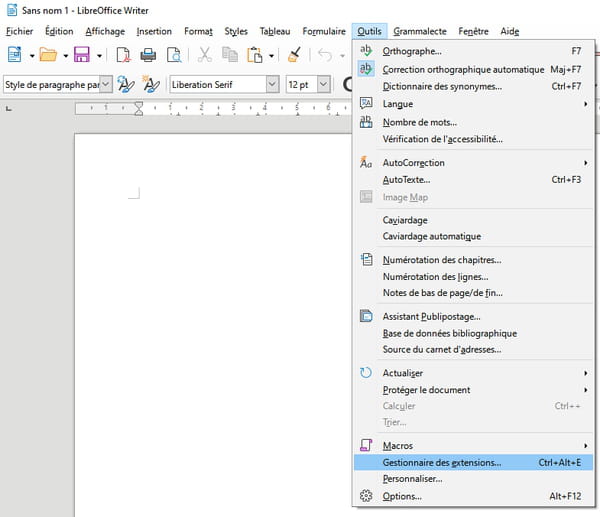The image size is (600, 517).
Task: Select AutoTexte menu entry
Action: pyautogui.click(x=473, y=179)
